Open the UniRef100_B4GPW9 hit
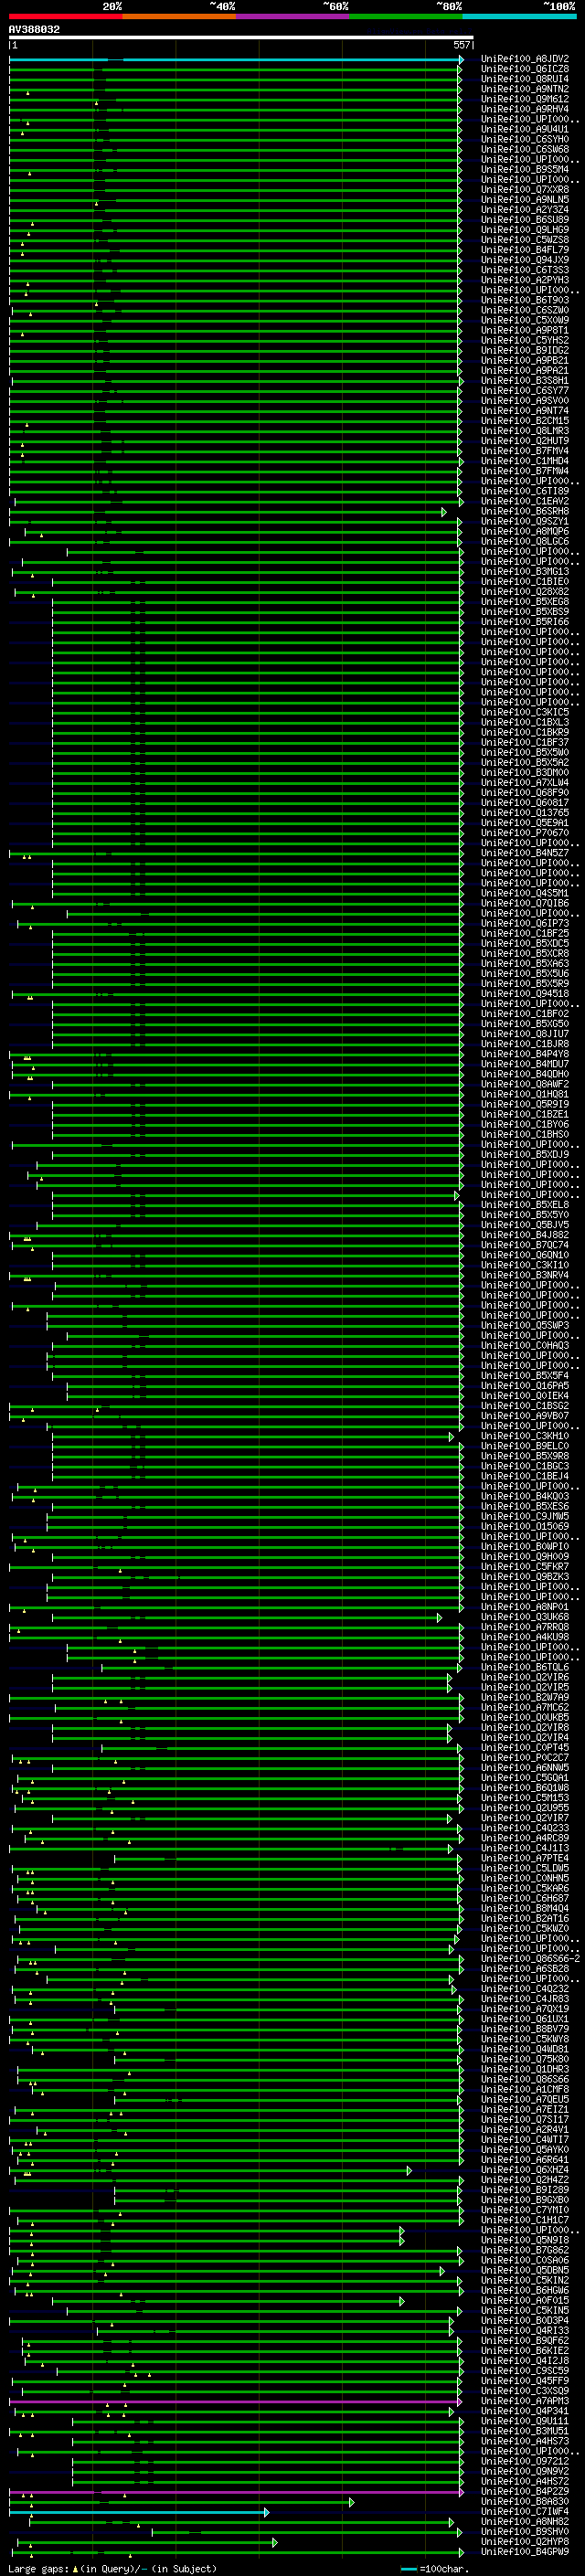Screen dimensions: 585x2576 point(525,2551)
